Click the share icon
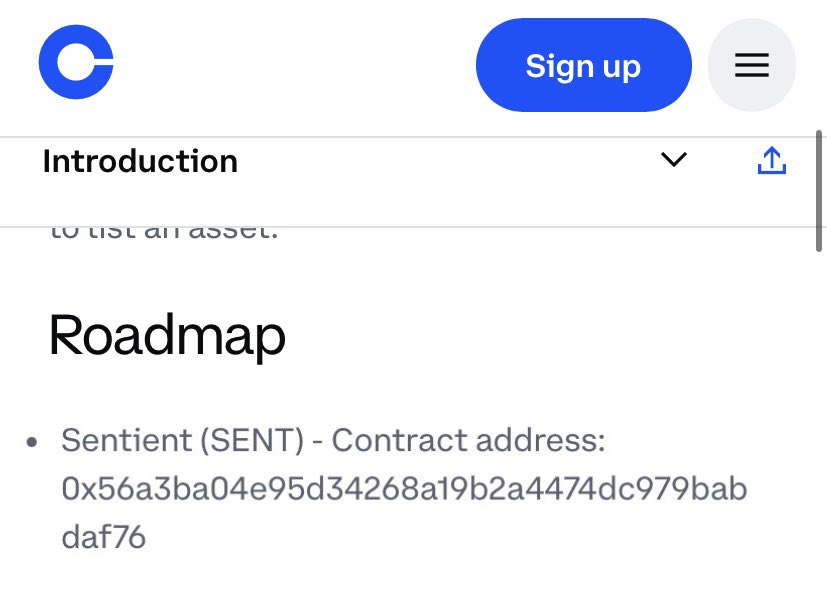Screen dimensions: 827x607 [771, 161]
